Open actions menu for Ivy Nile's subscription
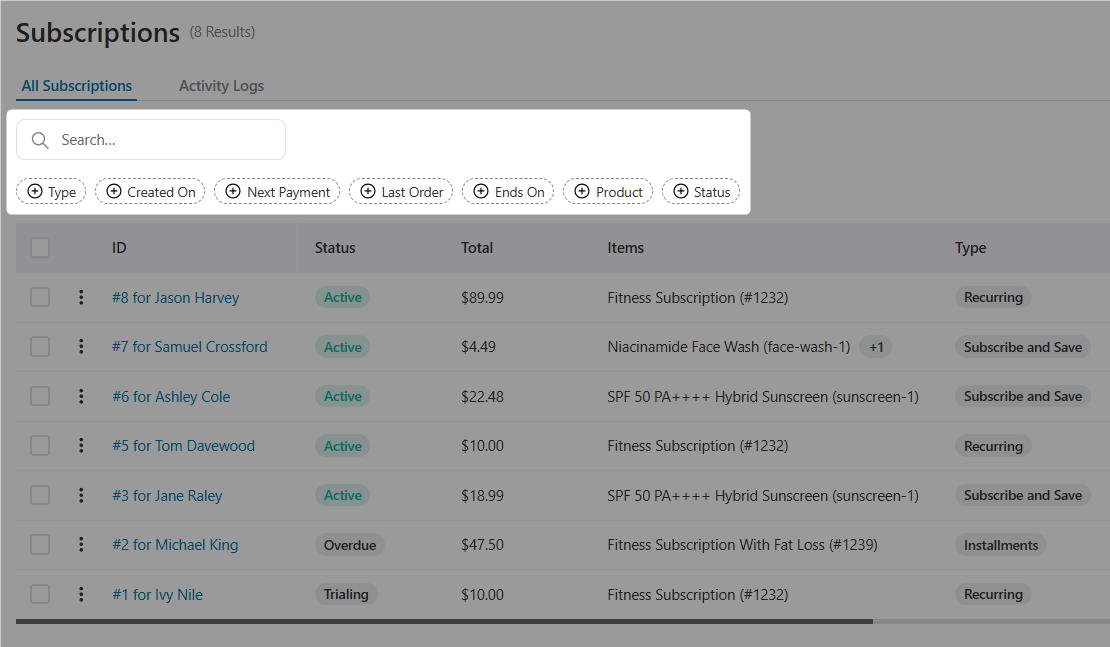Screen dimensions: 1110x647 pos(81,593)
